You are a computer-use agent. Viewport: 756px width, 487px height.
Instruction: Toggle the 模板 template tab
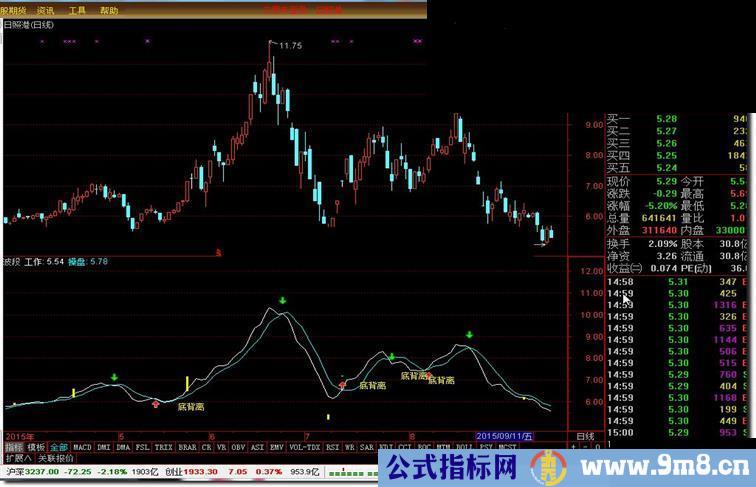pyautogui.click(x=37, y=447)
